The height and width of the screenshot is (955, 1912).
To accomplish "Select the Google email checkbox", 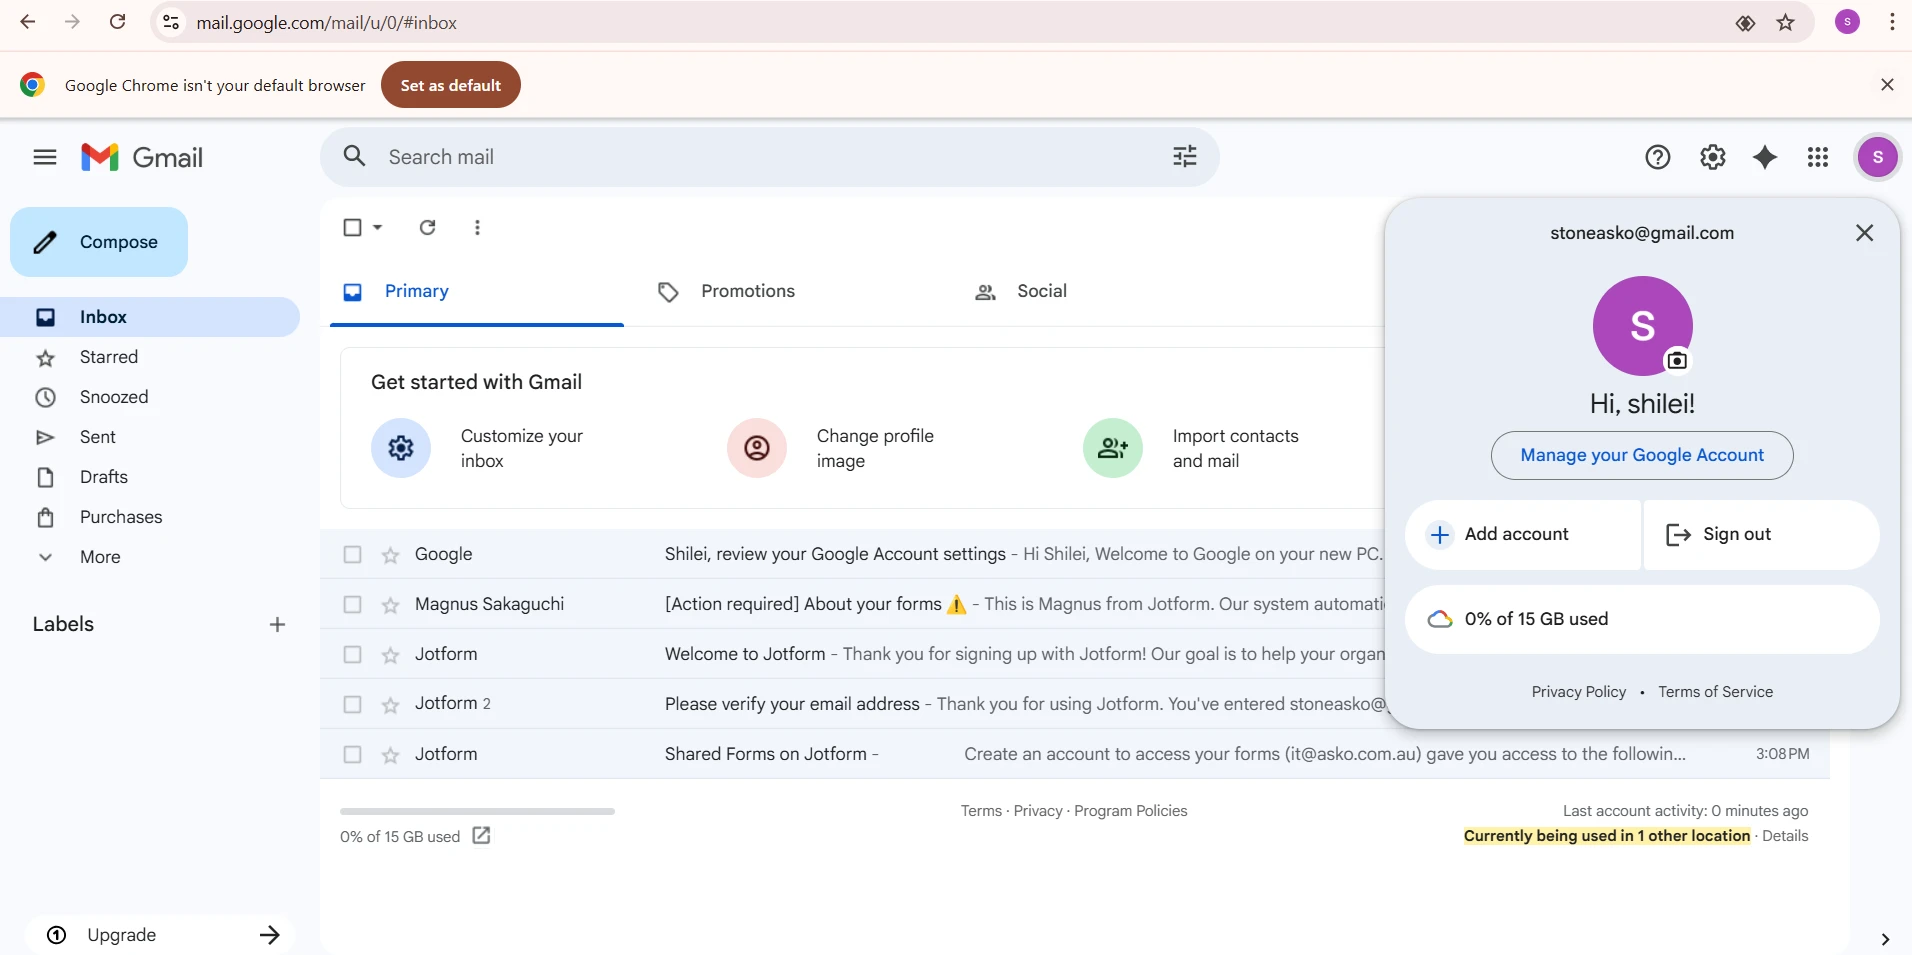I will pos(352,554).
